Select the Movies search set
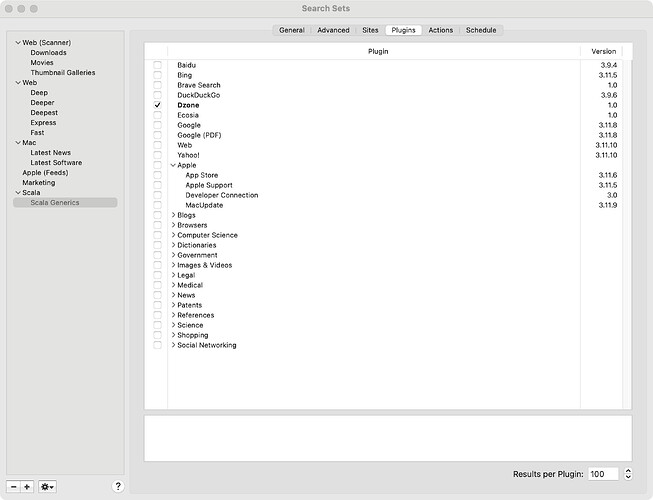The height and width of the screenshot is (500, 653). [42, 62]
